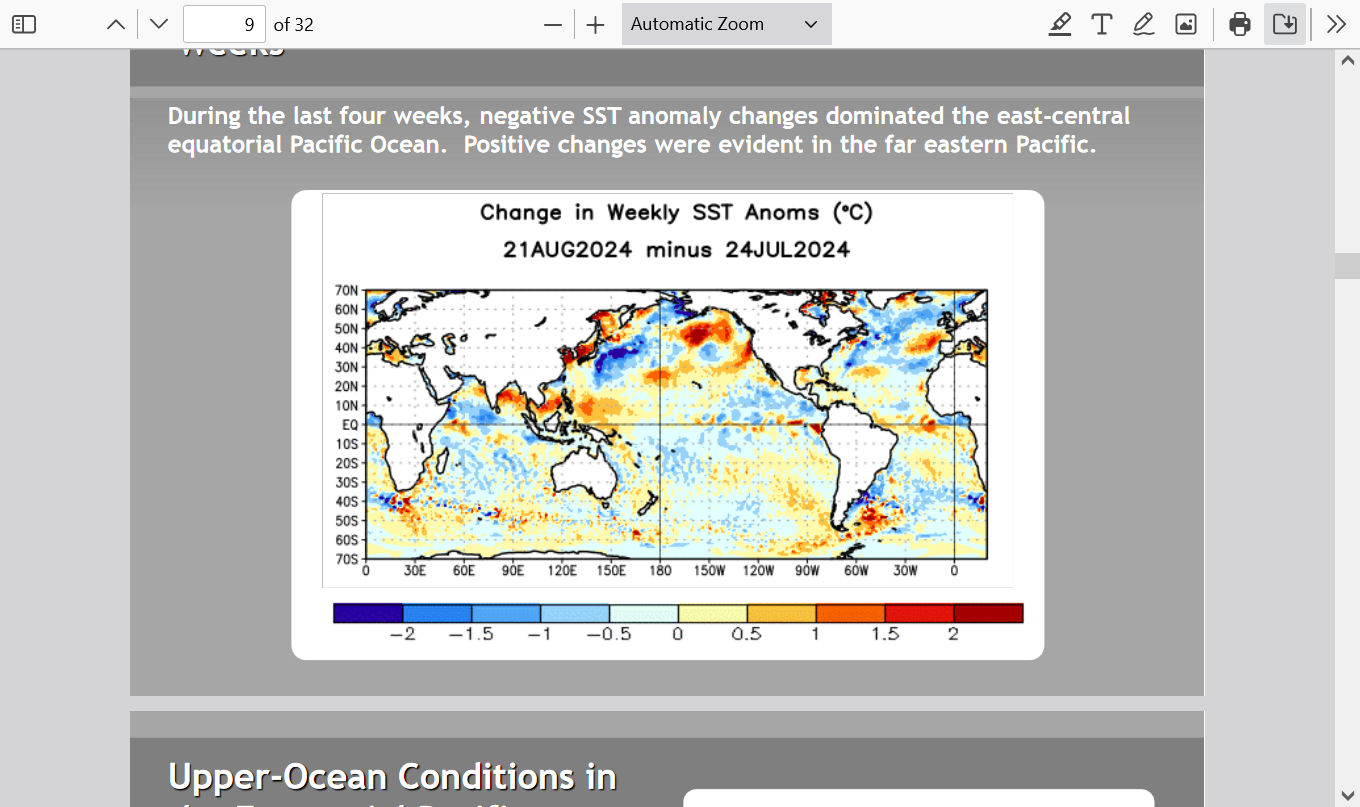This screenshot has width=1360, height=807.
Task: Toggle the sidebar panel
Action: [x=24, y=24]
